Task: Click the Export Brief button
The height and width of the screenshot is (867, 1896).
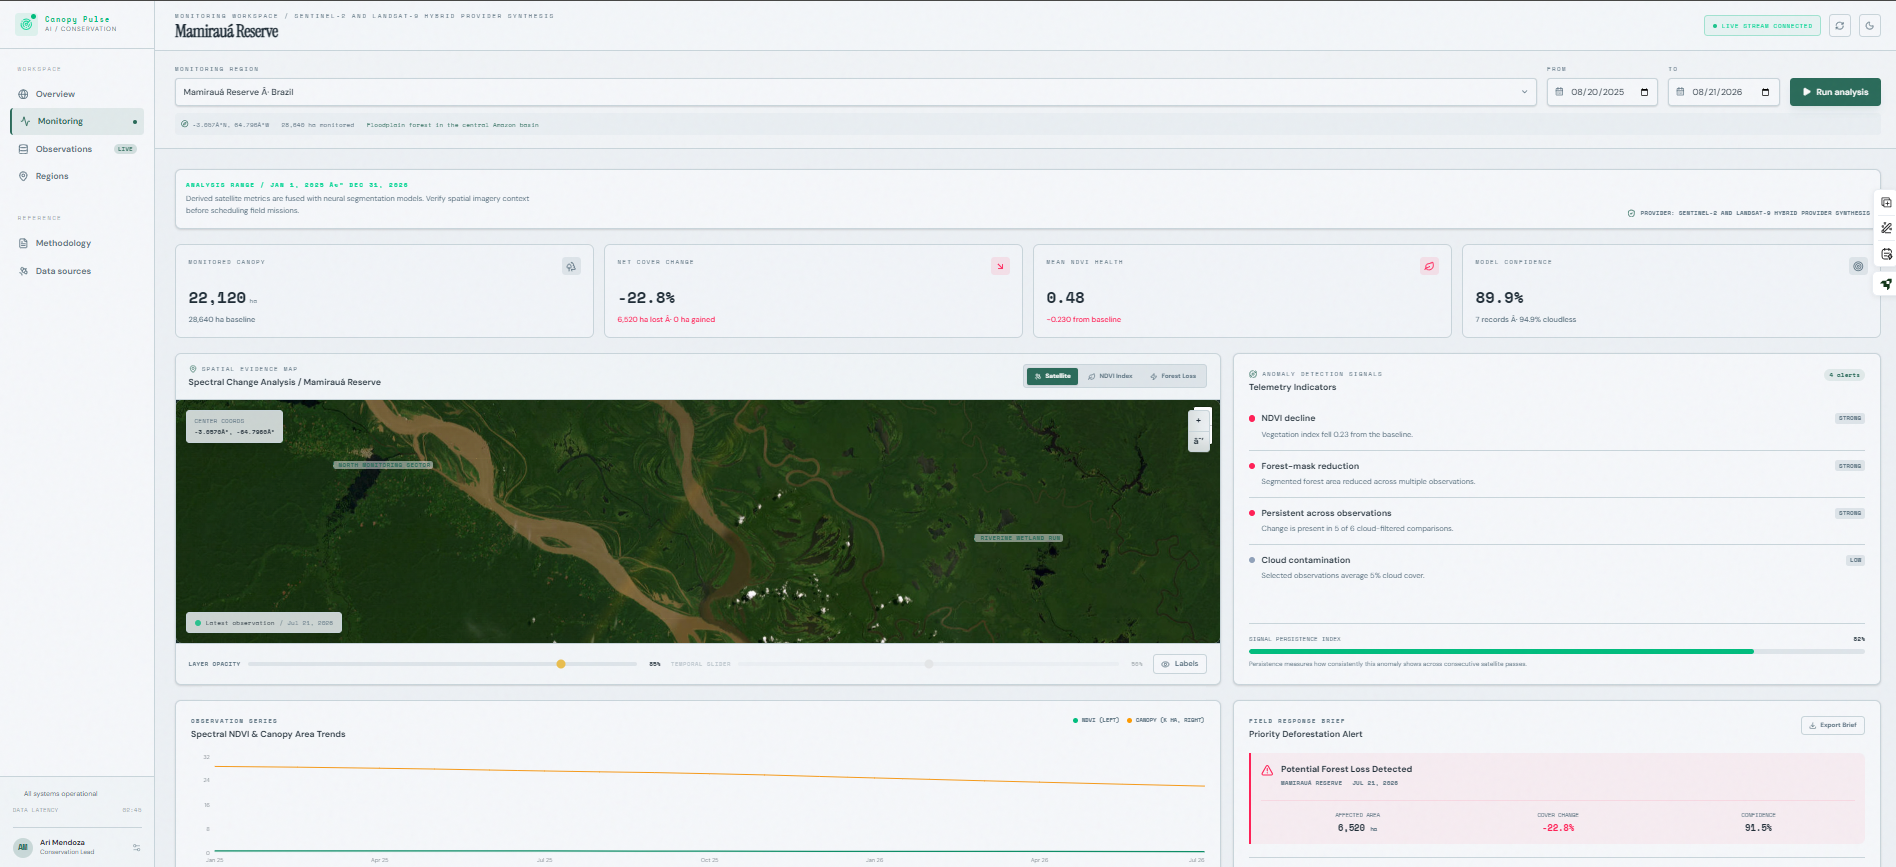Action: click(1833, 725)
